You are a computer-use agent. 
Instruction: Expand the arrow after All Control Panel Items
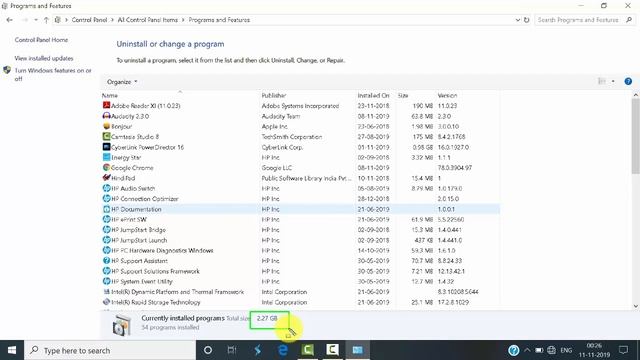pyautogui.click(x=183, y=20)
